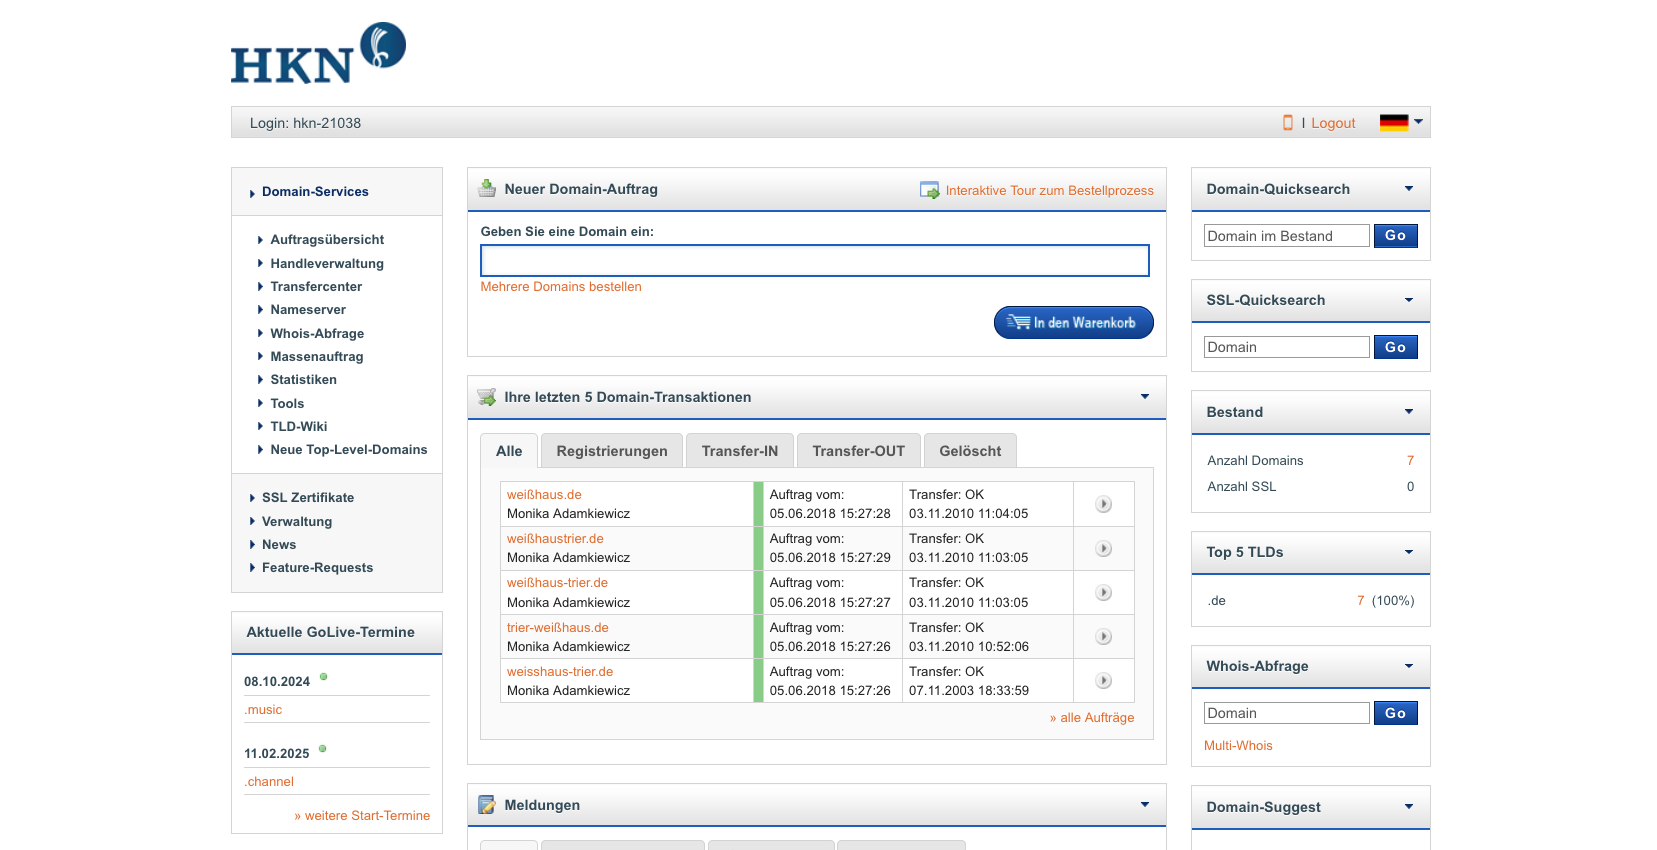Collapse the letzten 5 Domain-Transaktionen panel
The width and height of the screenshot is (1657, 850).
point(1145,397)
